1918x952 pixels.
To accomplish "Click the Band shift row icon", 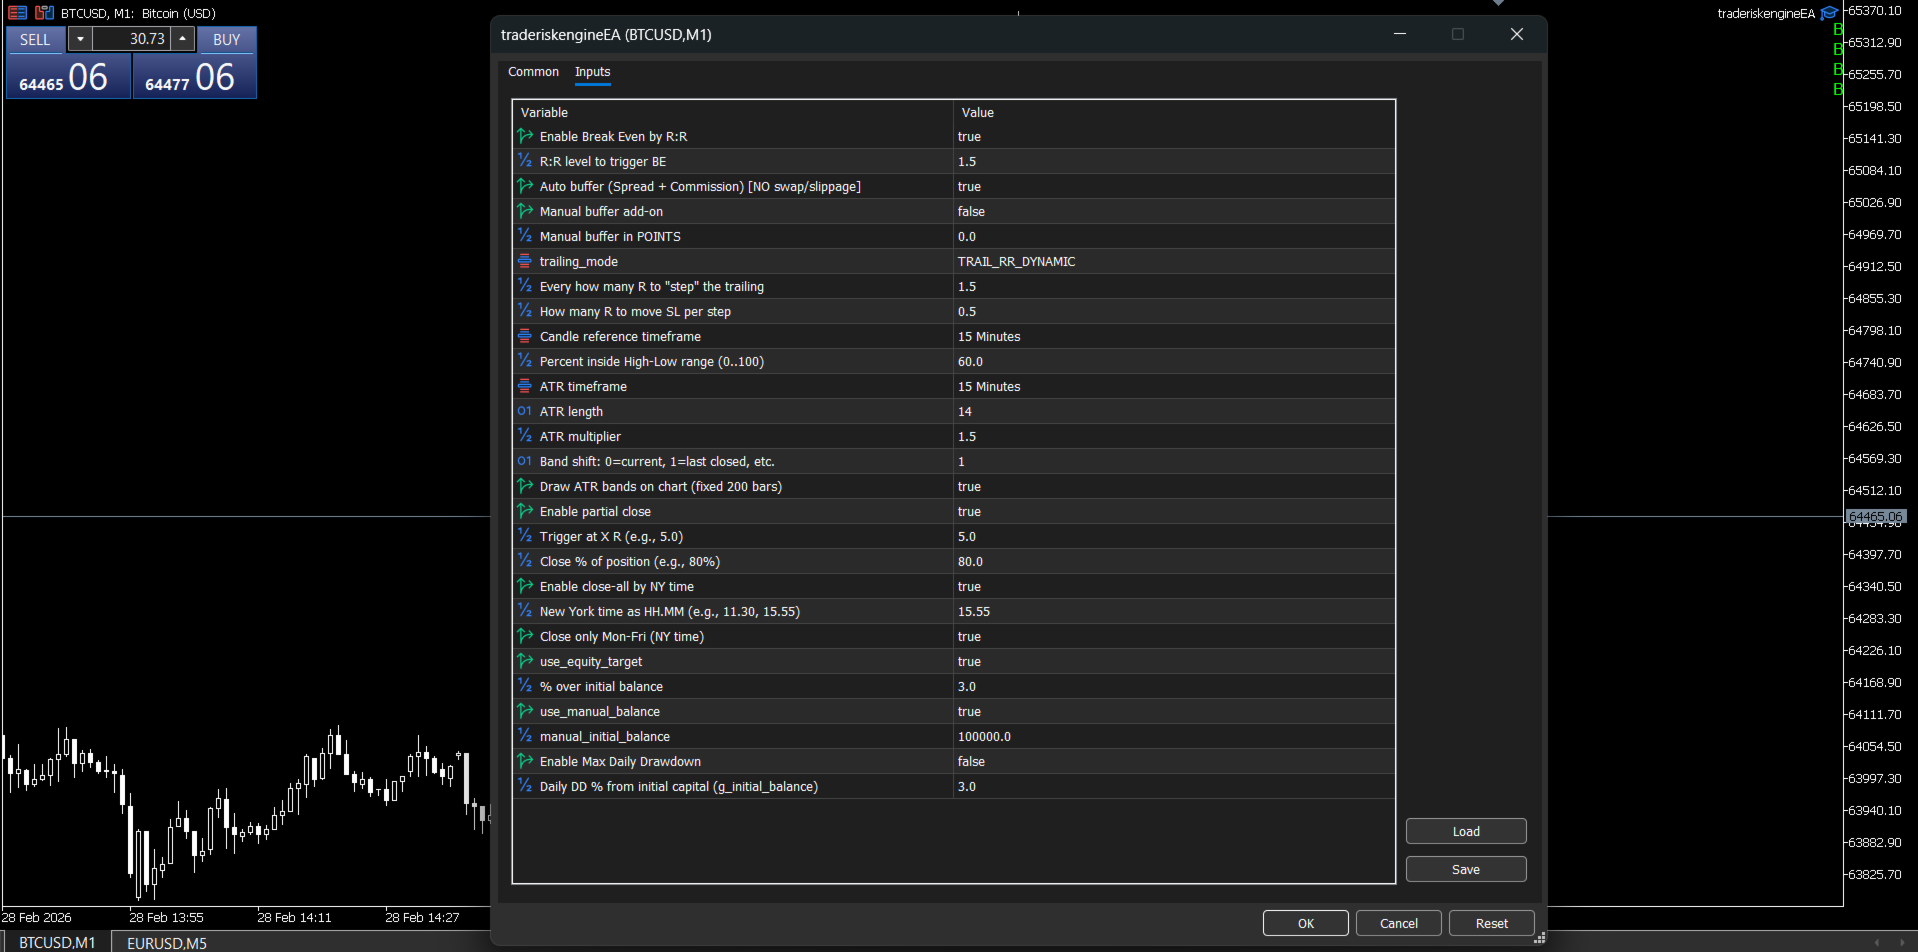I will point(525,461).
